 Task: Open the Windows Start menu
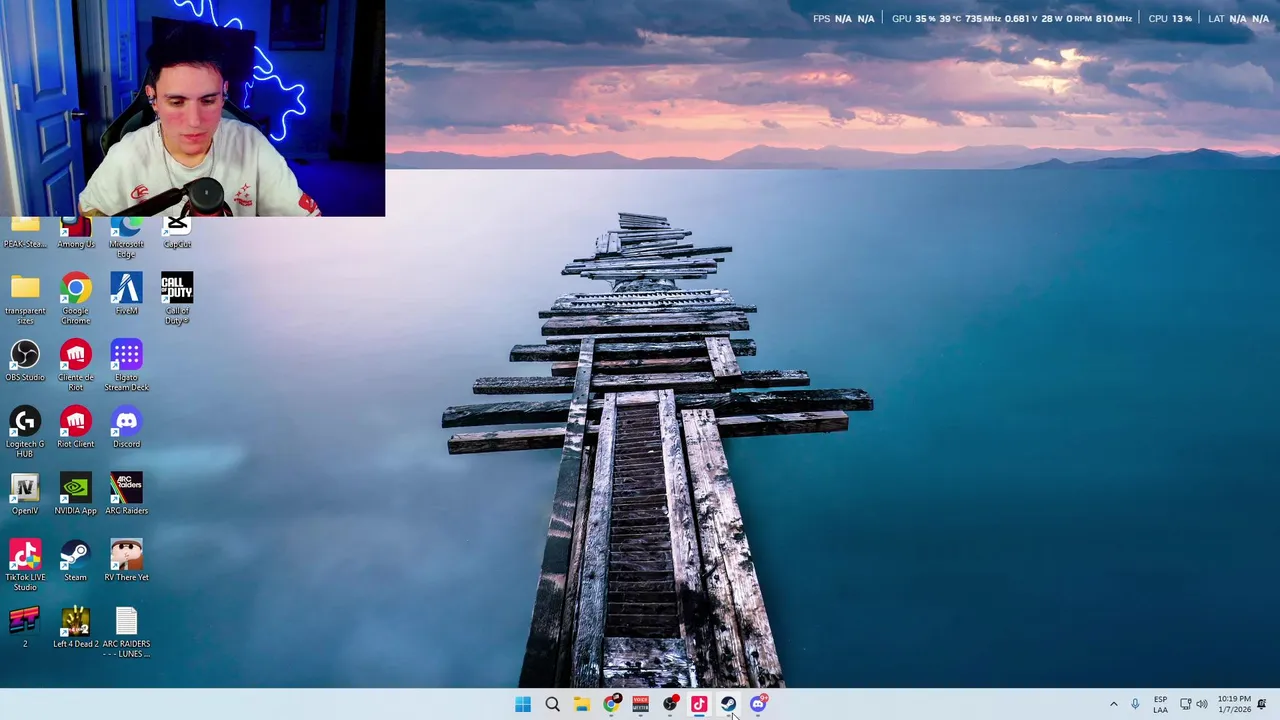click(x=523, y=704)
